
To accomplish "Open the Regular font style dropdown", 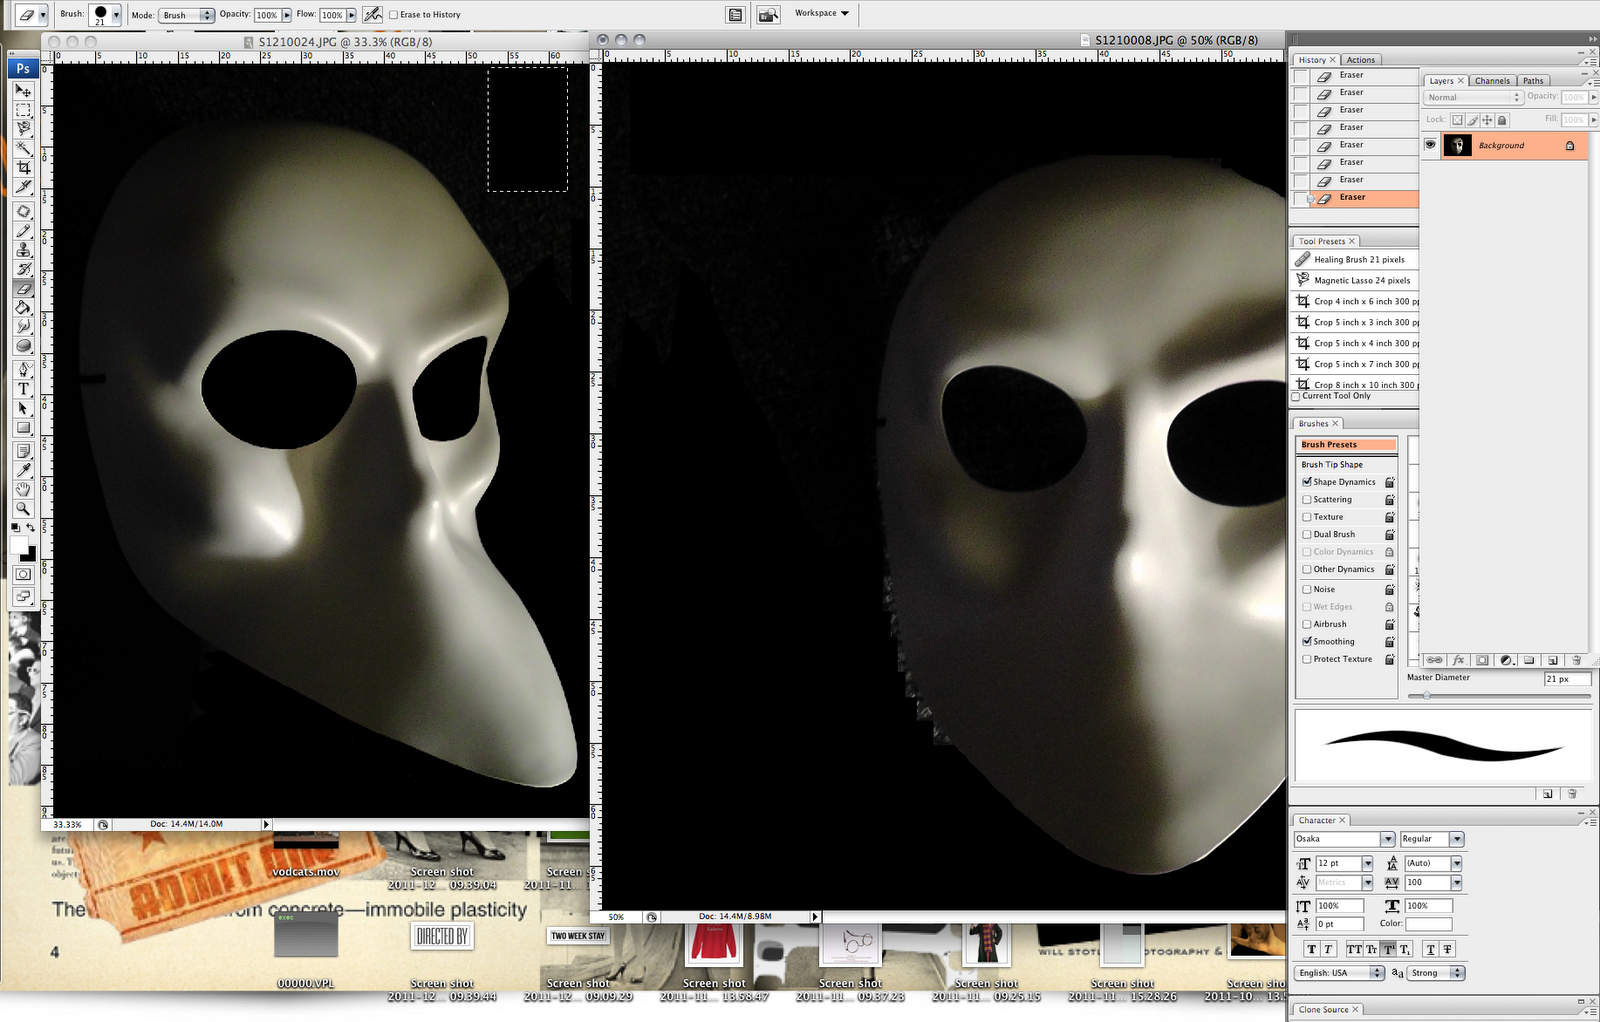I will tap(1457, 839).
